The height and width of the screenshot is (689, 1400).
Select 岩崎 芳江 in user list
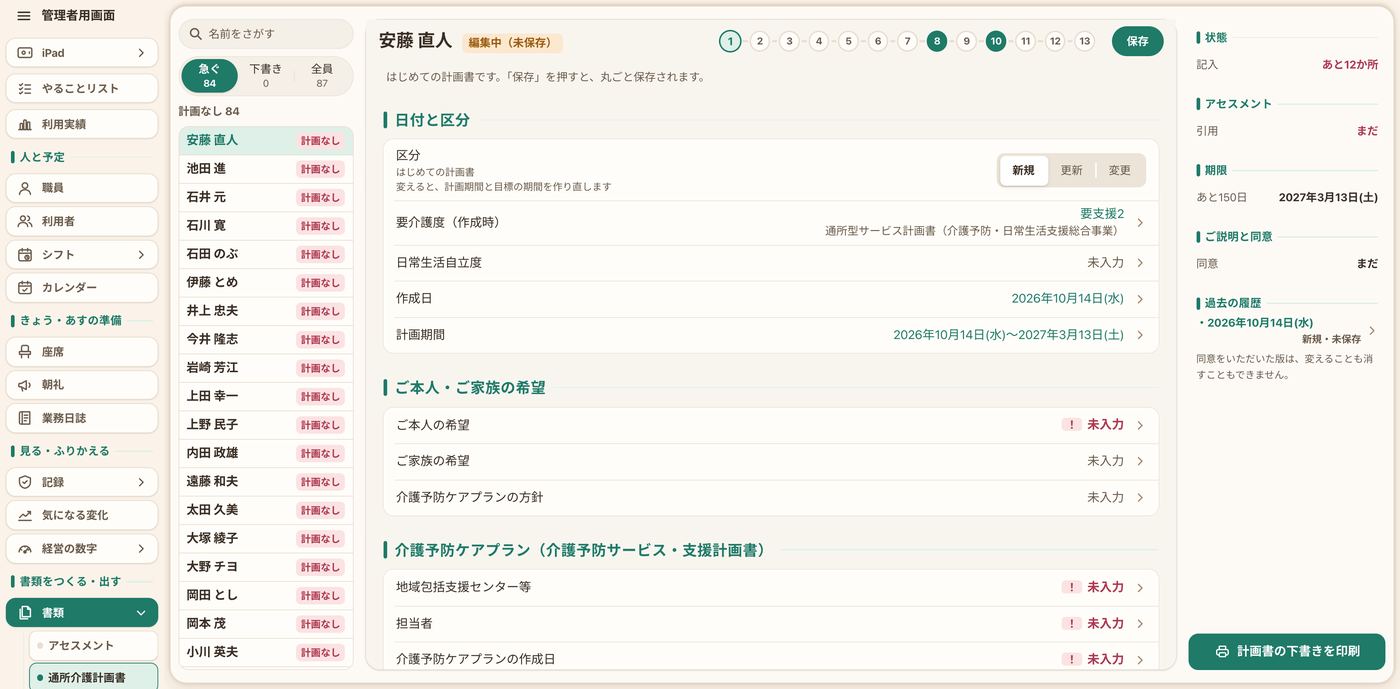(266, 368)
